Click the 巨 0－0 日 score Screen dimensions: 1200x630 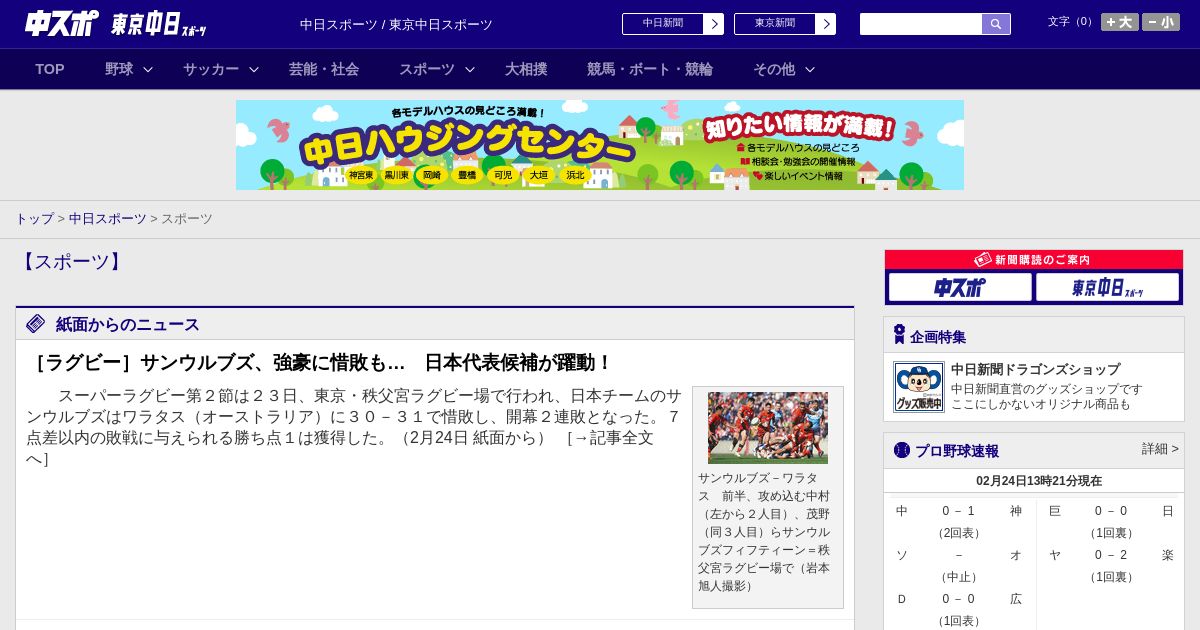click(1111, 511)
